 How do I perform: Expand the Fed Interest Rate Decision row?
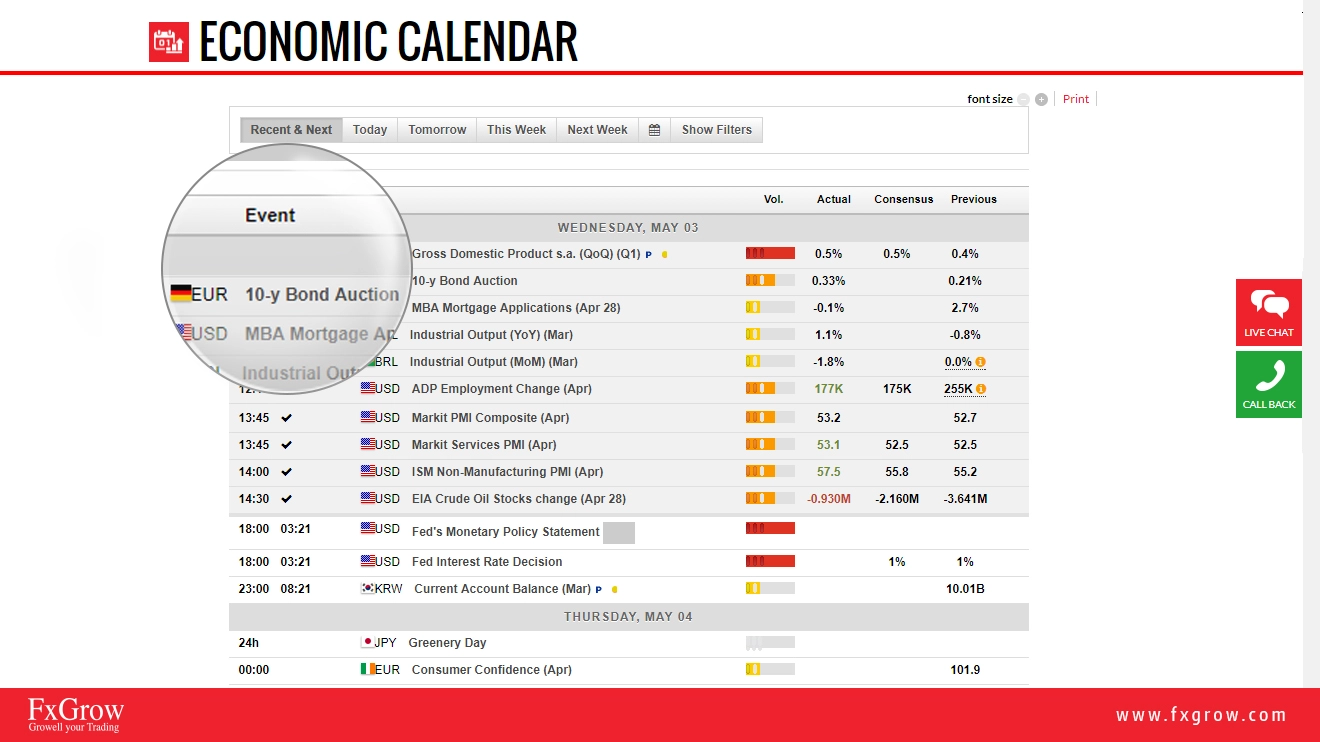(487, 562)
